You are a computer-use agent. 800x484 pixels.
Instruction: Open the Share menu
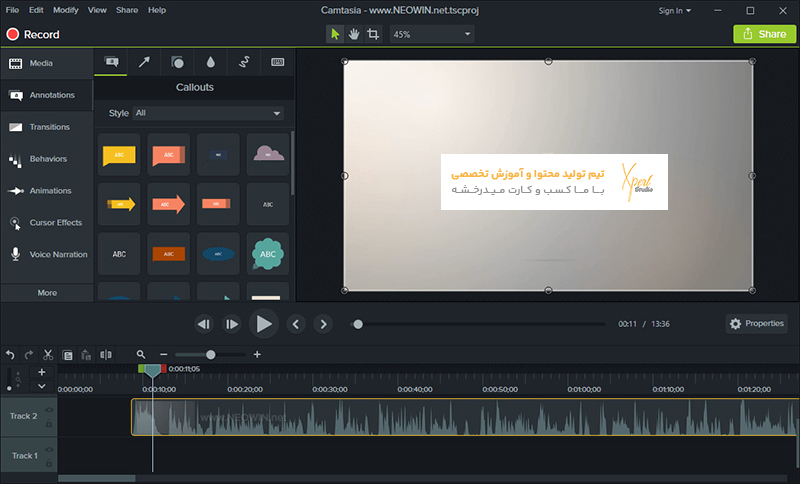127,10
